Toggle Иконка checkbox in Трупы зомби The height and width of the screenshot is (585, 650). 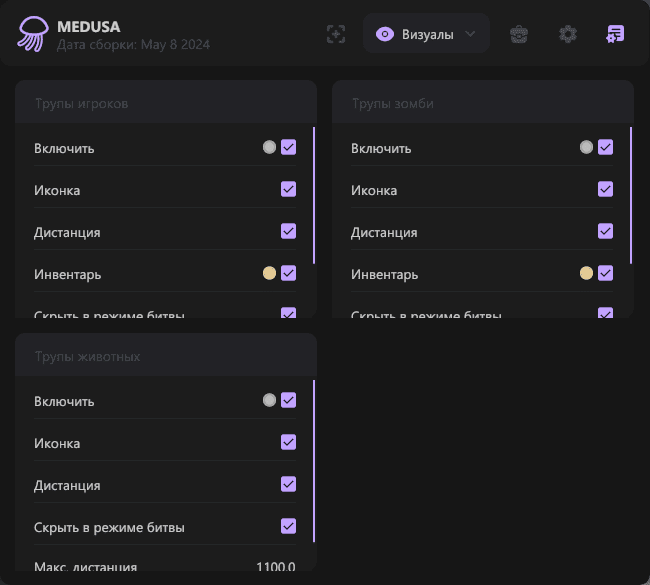click(605, 190)
